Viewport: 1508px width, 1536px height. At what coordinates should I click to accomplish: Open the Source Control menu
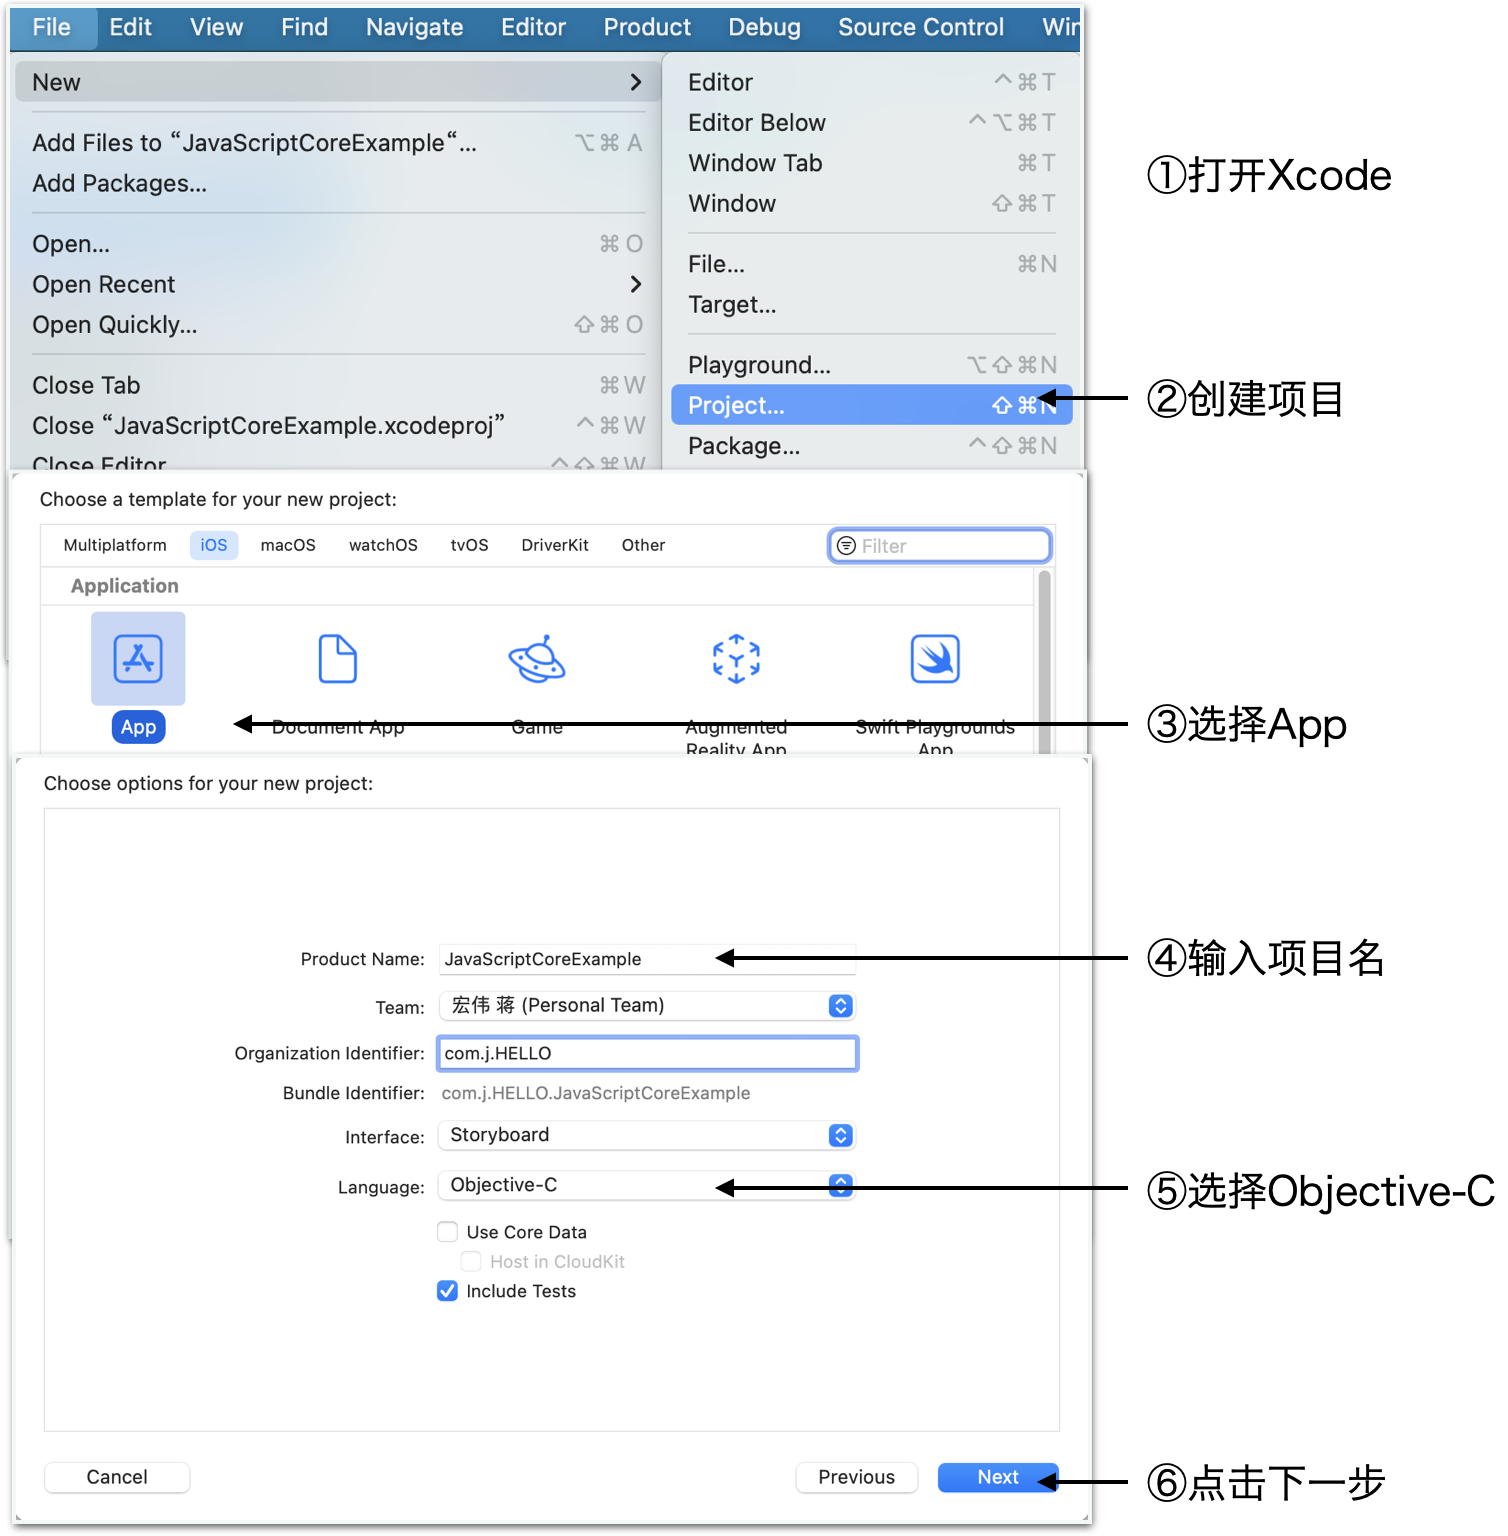coord(920,27)
